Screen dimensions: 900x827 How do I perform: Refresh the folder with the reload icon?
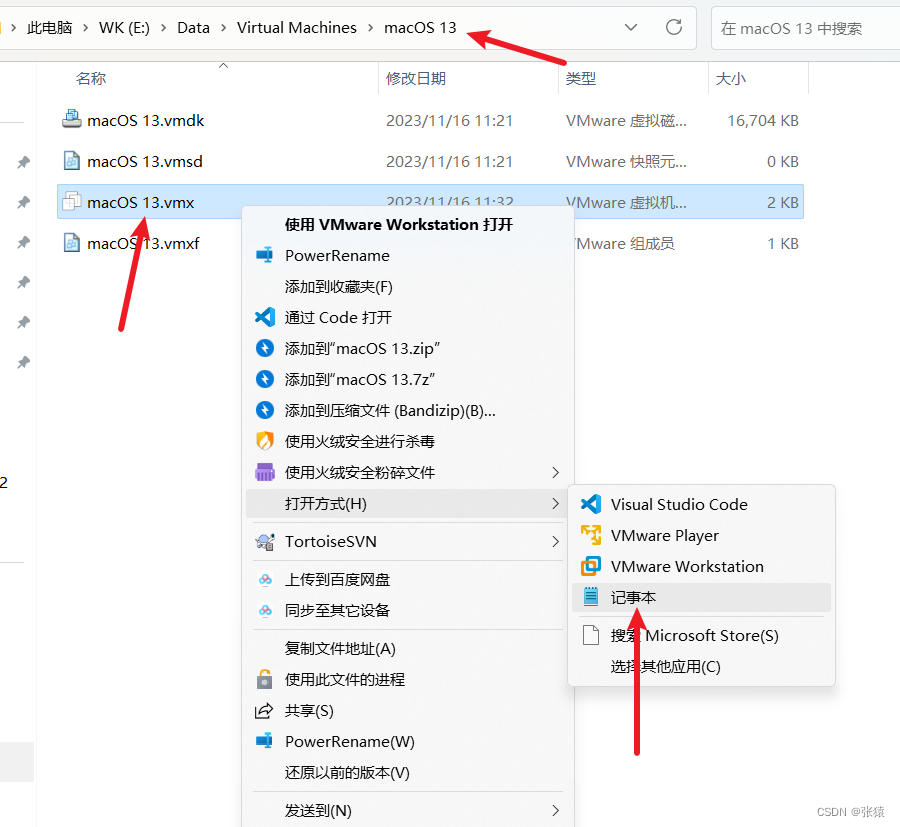point(674,27)
